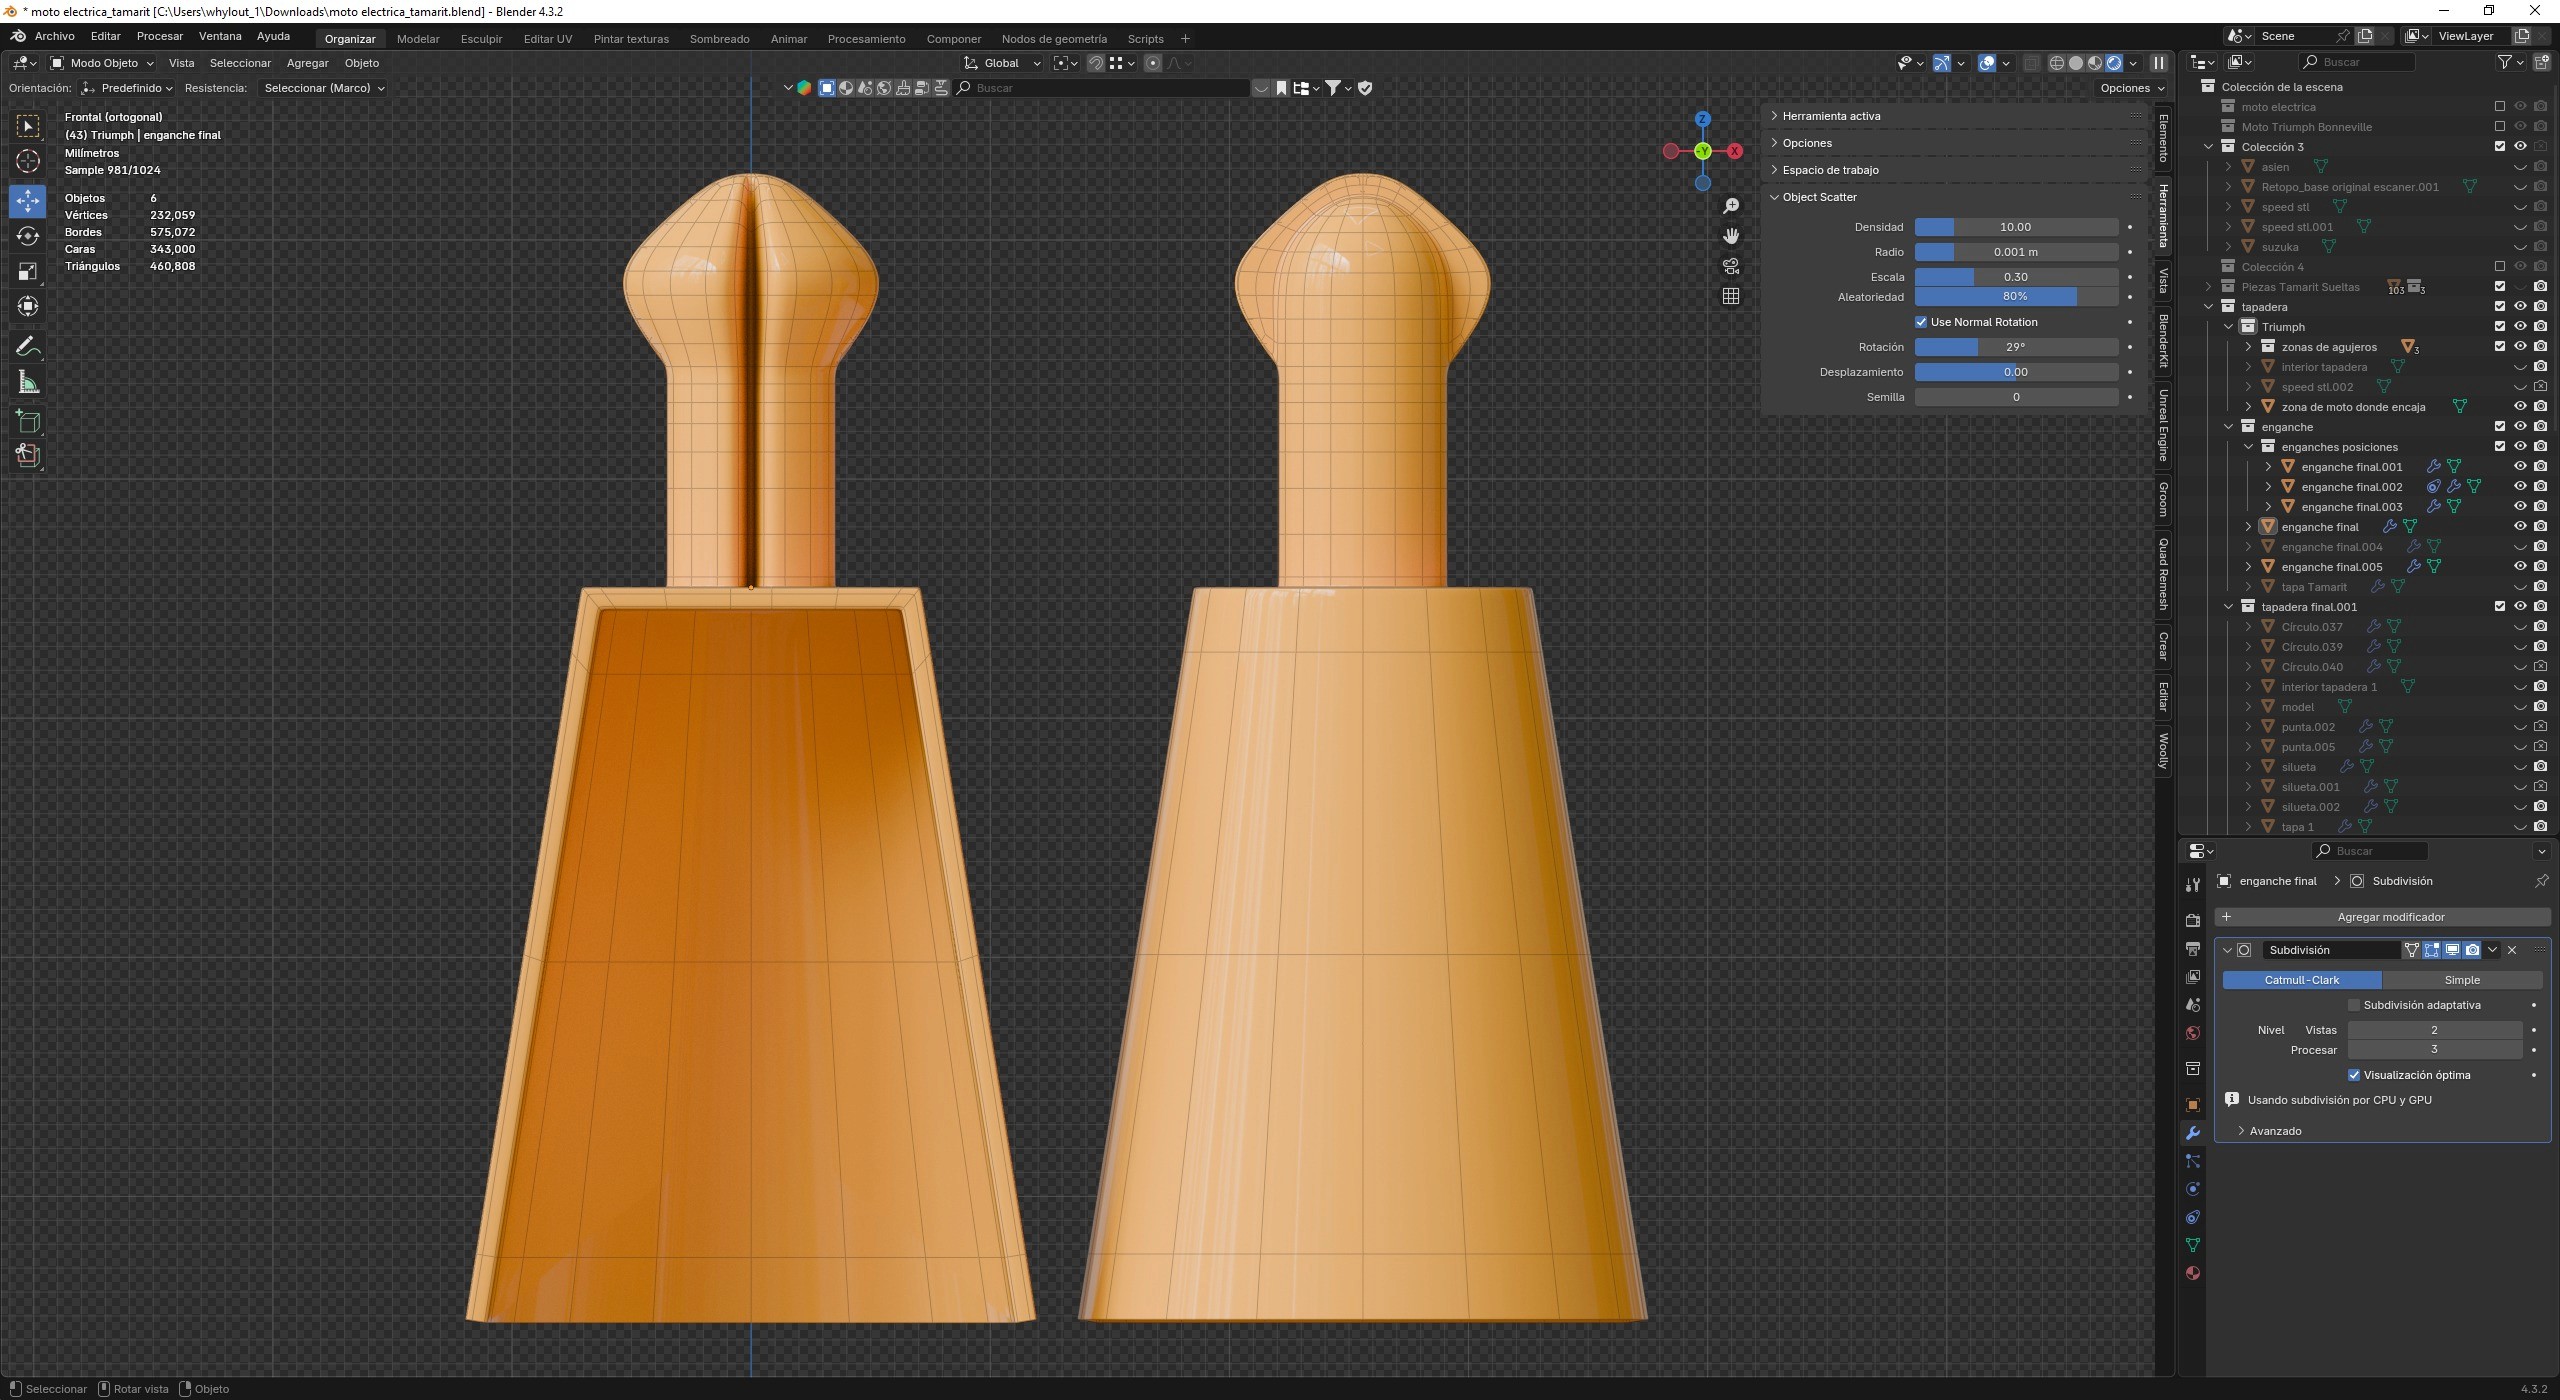2560x1400 pixels.
Task: Activate the Measure tool
Action: pyautogui.click(x=28, y=383)
